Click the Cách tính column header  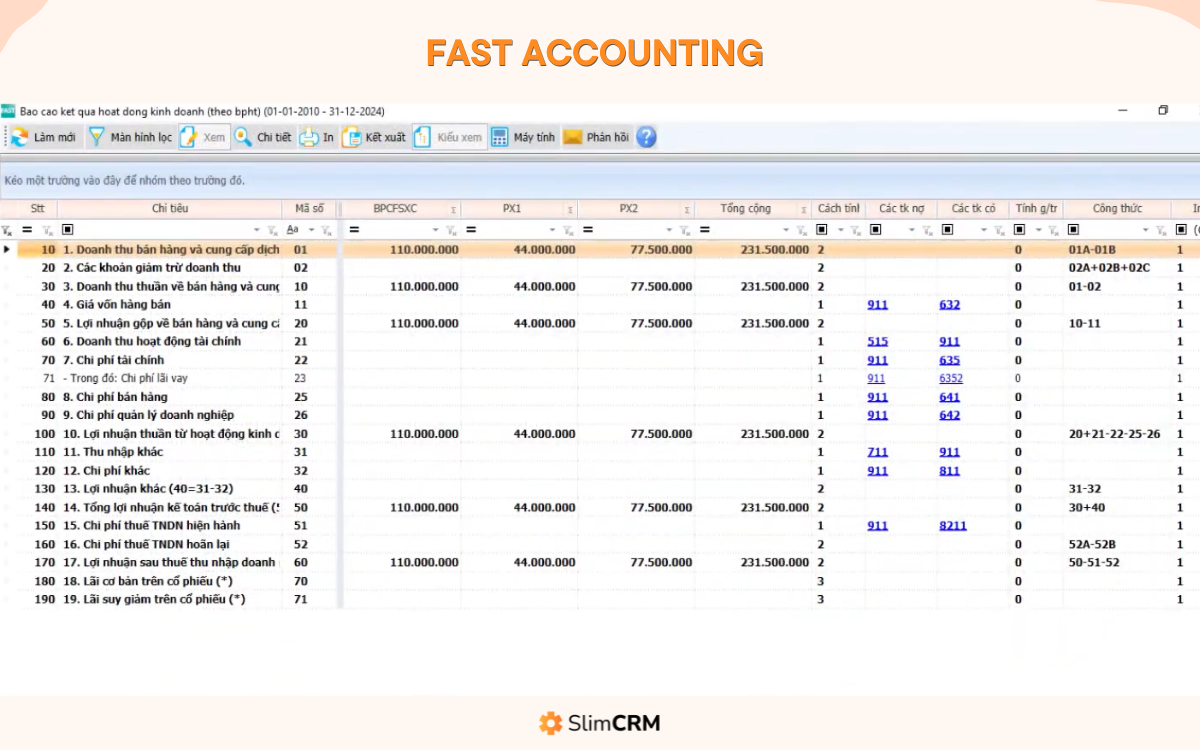point(838,209)
